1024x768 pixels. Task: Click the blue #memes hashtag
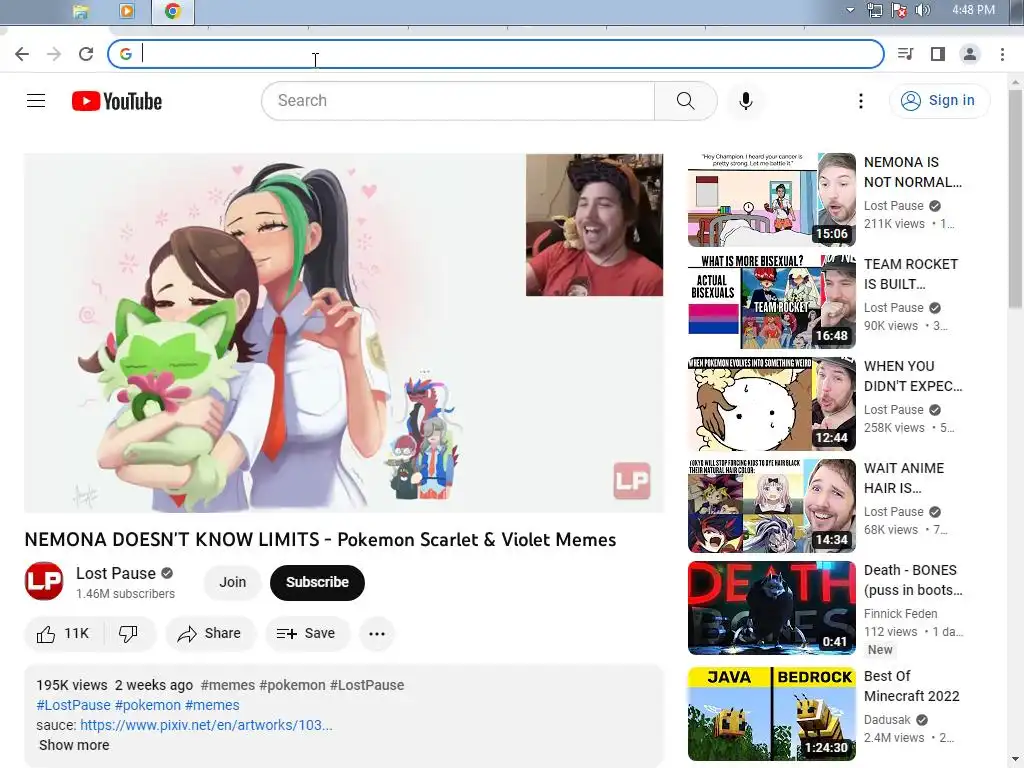[212, 705]
